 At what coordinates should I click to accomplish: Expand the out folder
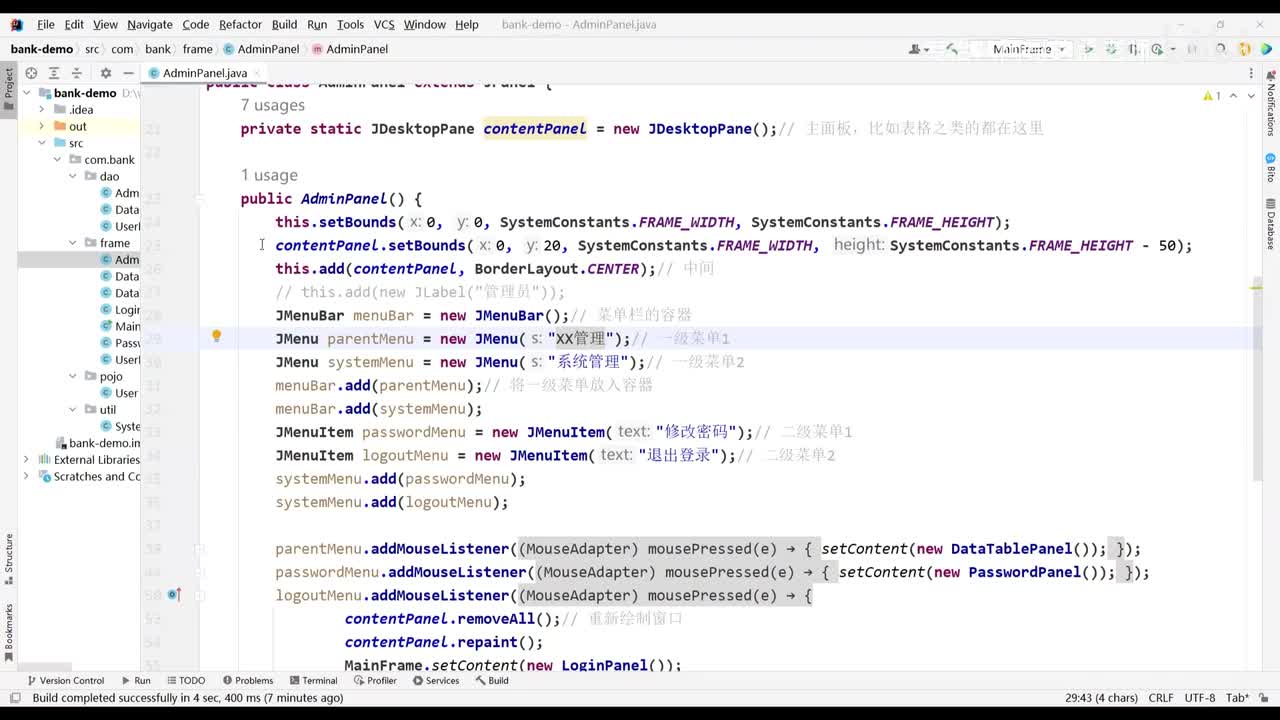coord(41,126)
